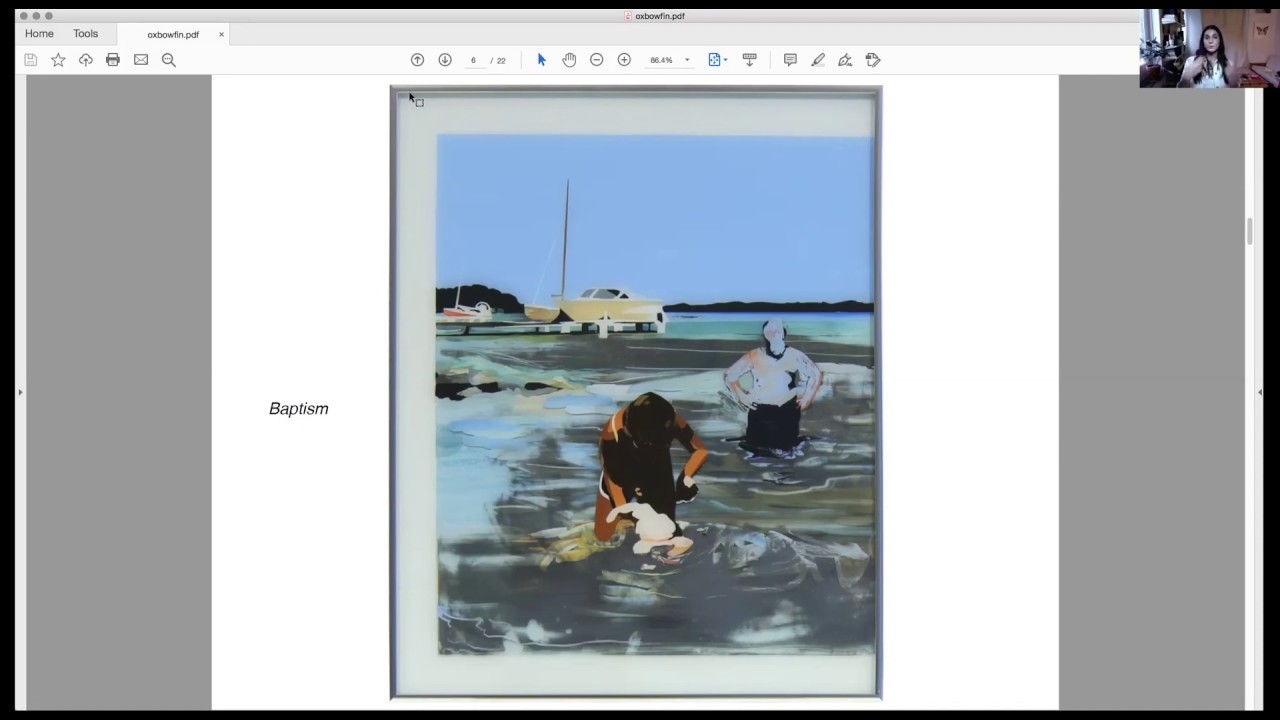Click the red close window button
Viewport: 1280px width, 720px height.
pos(23,16)
